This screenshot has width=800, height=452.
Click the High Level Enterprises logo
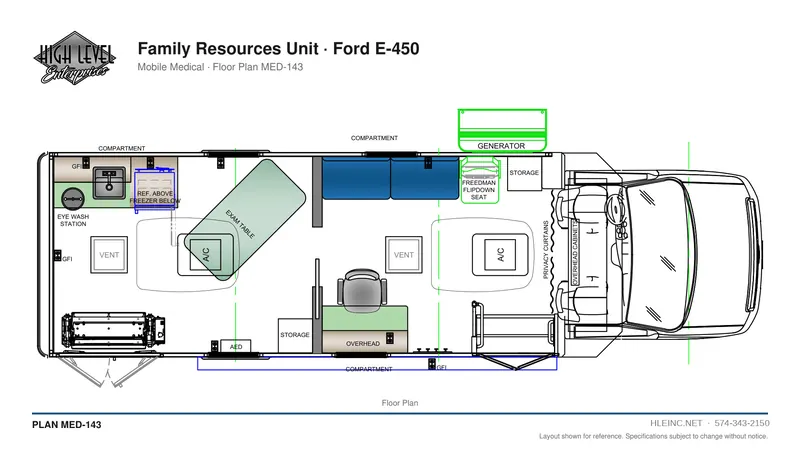click(74, 58)
